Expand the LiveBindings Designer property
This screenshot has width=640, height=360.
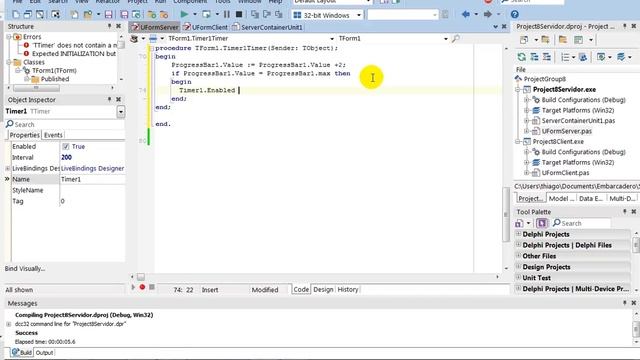7,168
